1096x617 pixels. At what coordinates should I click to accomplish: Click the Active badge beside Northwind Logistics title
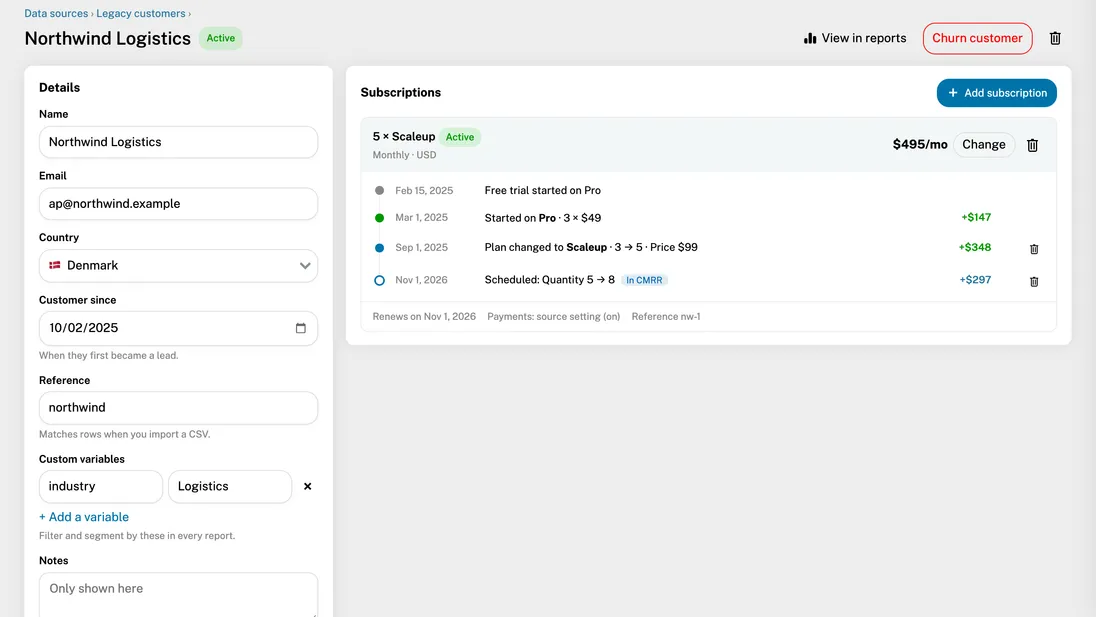point(221,38)
